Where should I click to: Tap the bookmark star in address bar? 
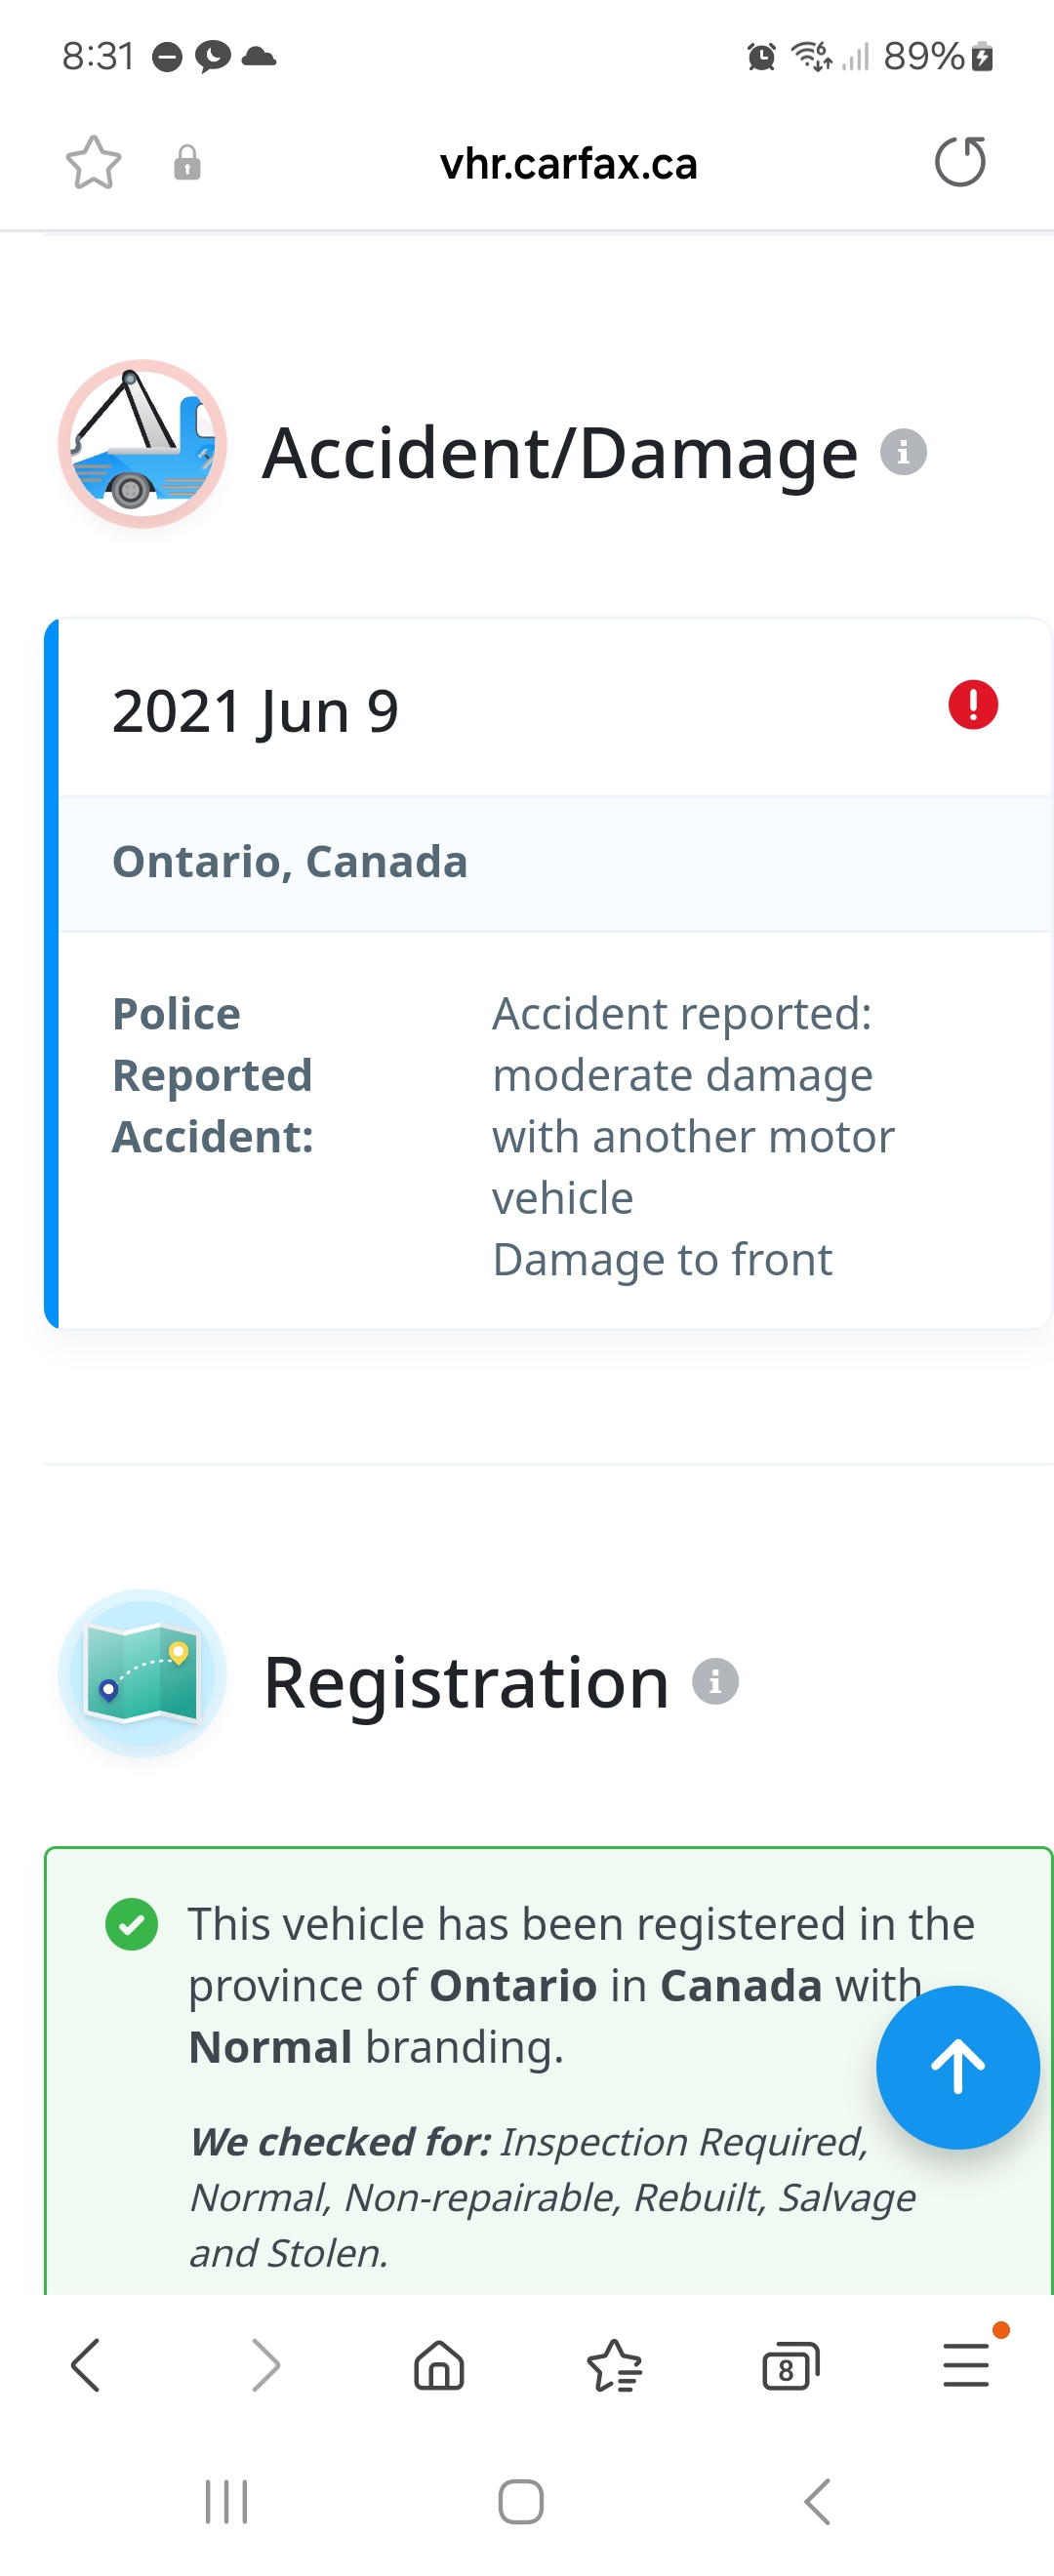tap(93, 163)
